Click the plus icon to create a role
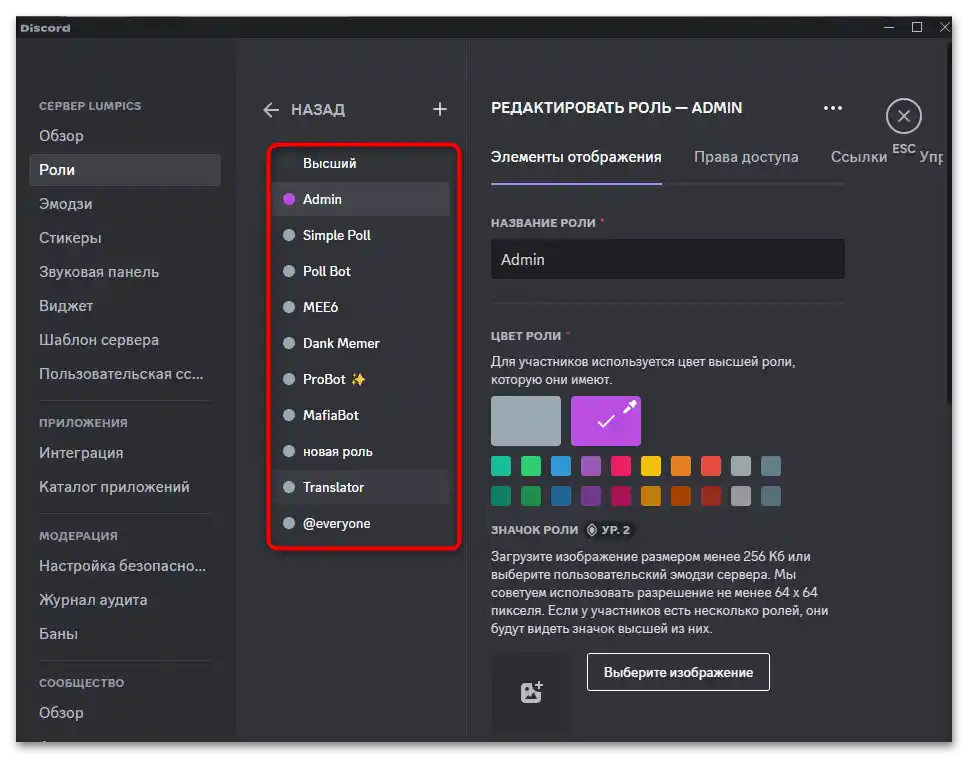The width and height of the screenshot is (968, 758). click(440, 109)
